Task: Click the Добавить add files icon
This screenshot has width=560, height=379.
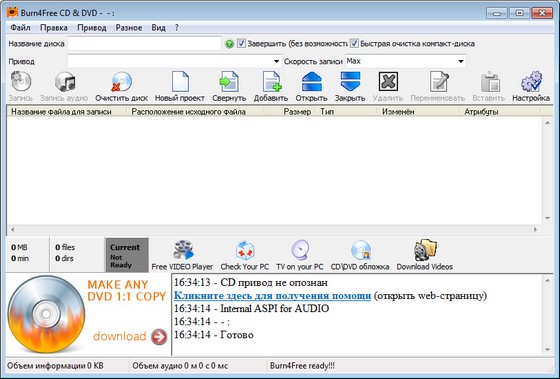Action: pyautogui.click(x=271, y=82)
